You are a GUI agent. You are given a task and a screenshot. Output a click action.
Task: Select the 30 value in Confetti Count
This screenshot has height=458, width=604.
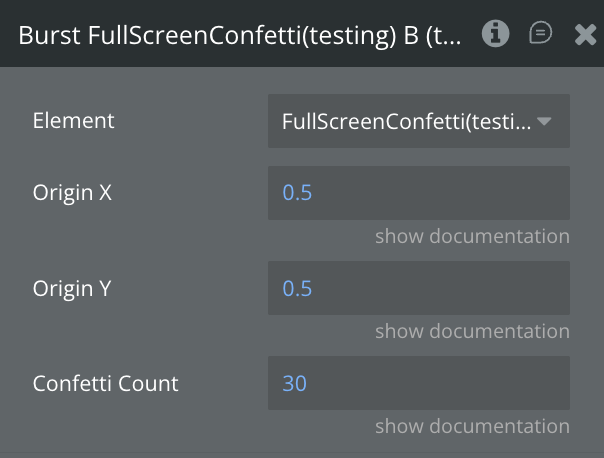(x=295, y=383)
